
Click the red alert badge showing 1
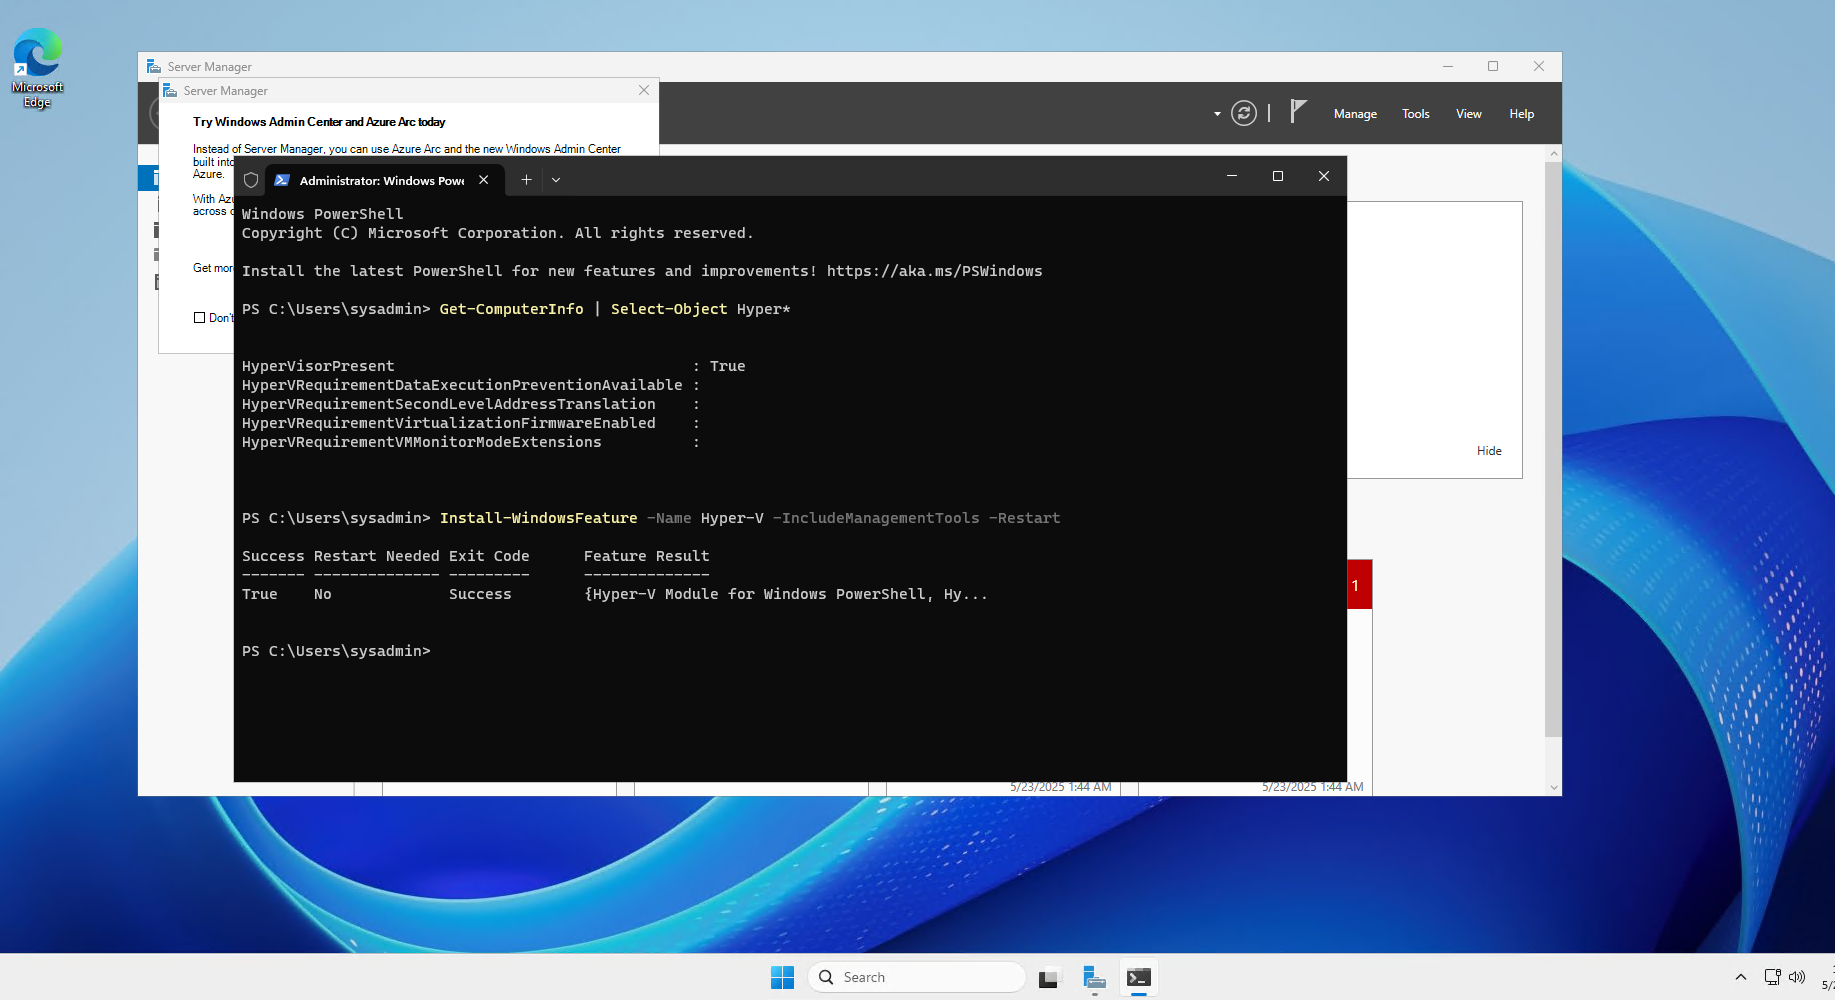[x=1359, y=585]
